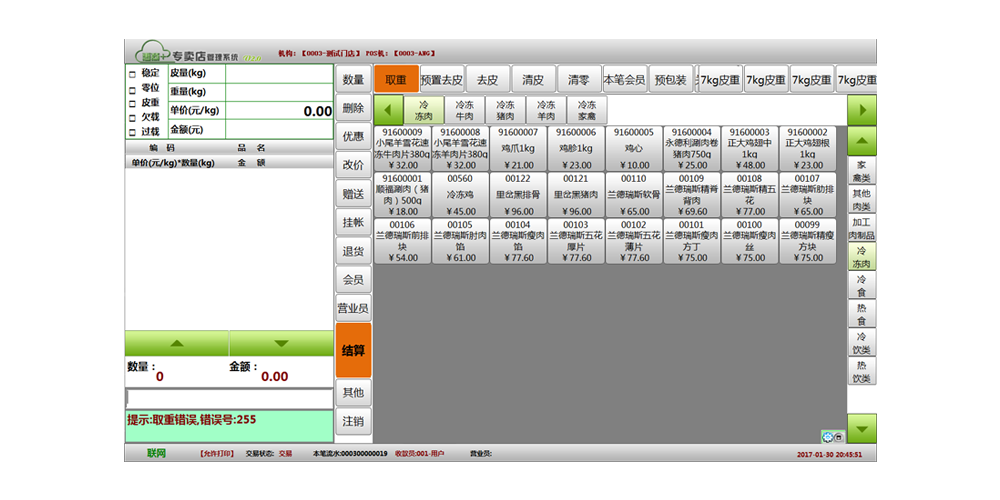Screen dimensions: 1000x500
Task: Select the 冷冻猪肉 subcategory tab
Action: click(505, 110)
